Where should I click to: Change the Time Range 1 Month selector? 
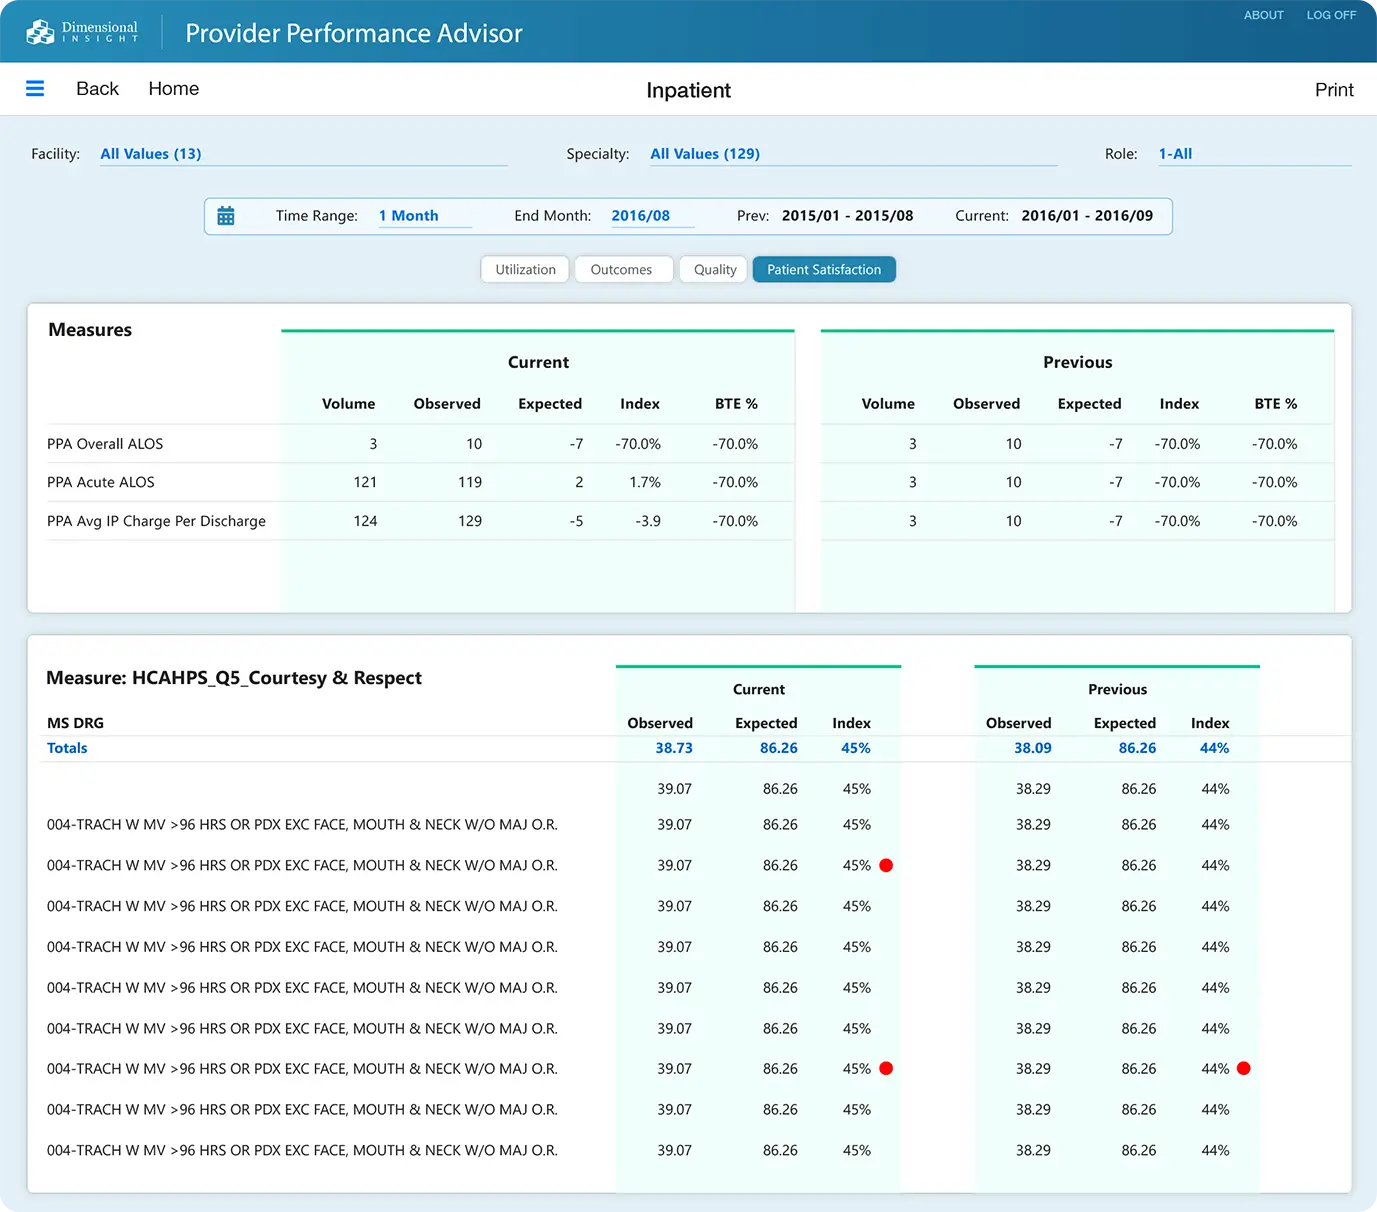408,216
